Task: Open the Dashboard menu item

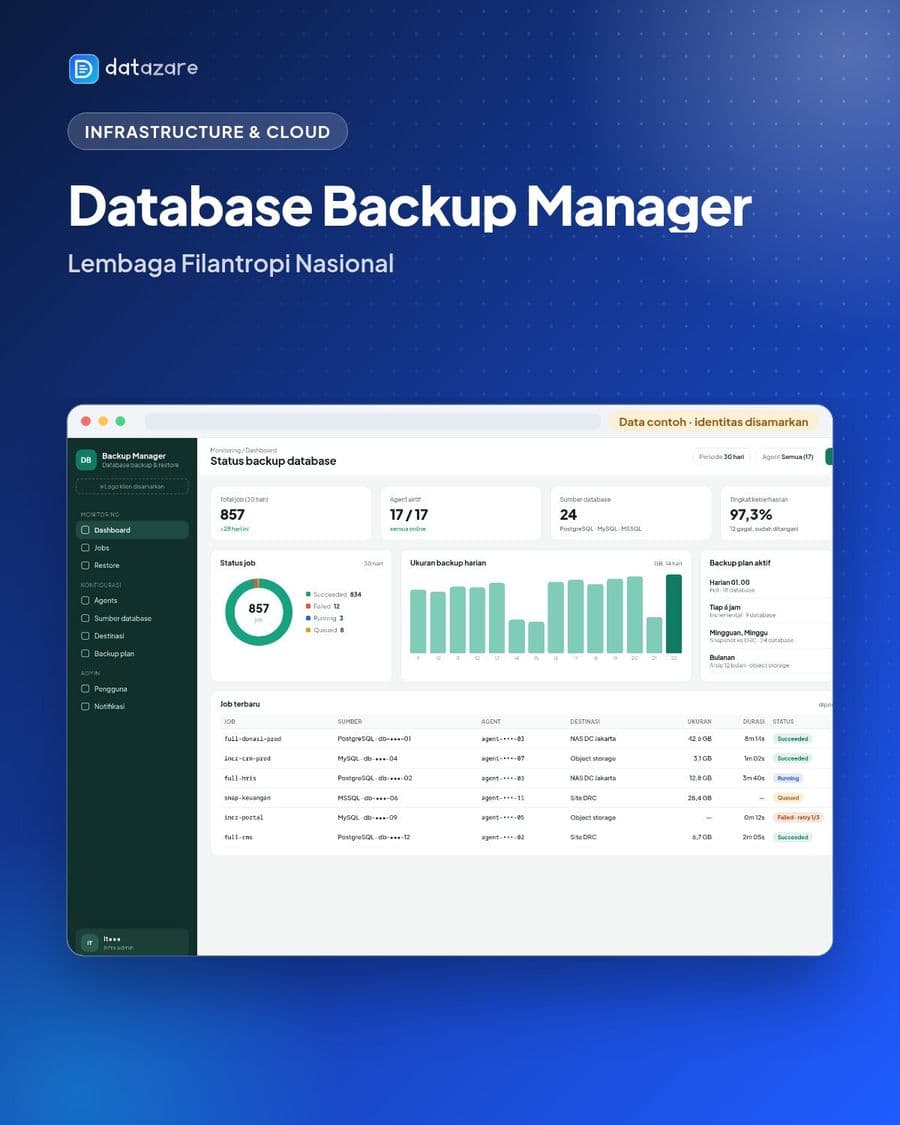Action: (132, 529)
